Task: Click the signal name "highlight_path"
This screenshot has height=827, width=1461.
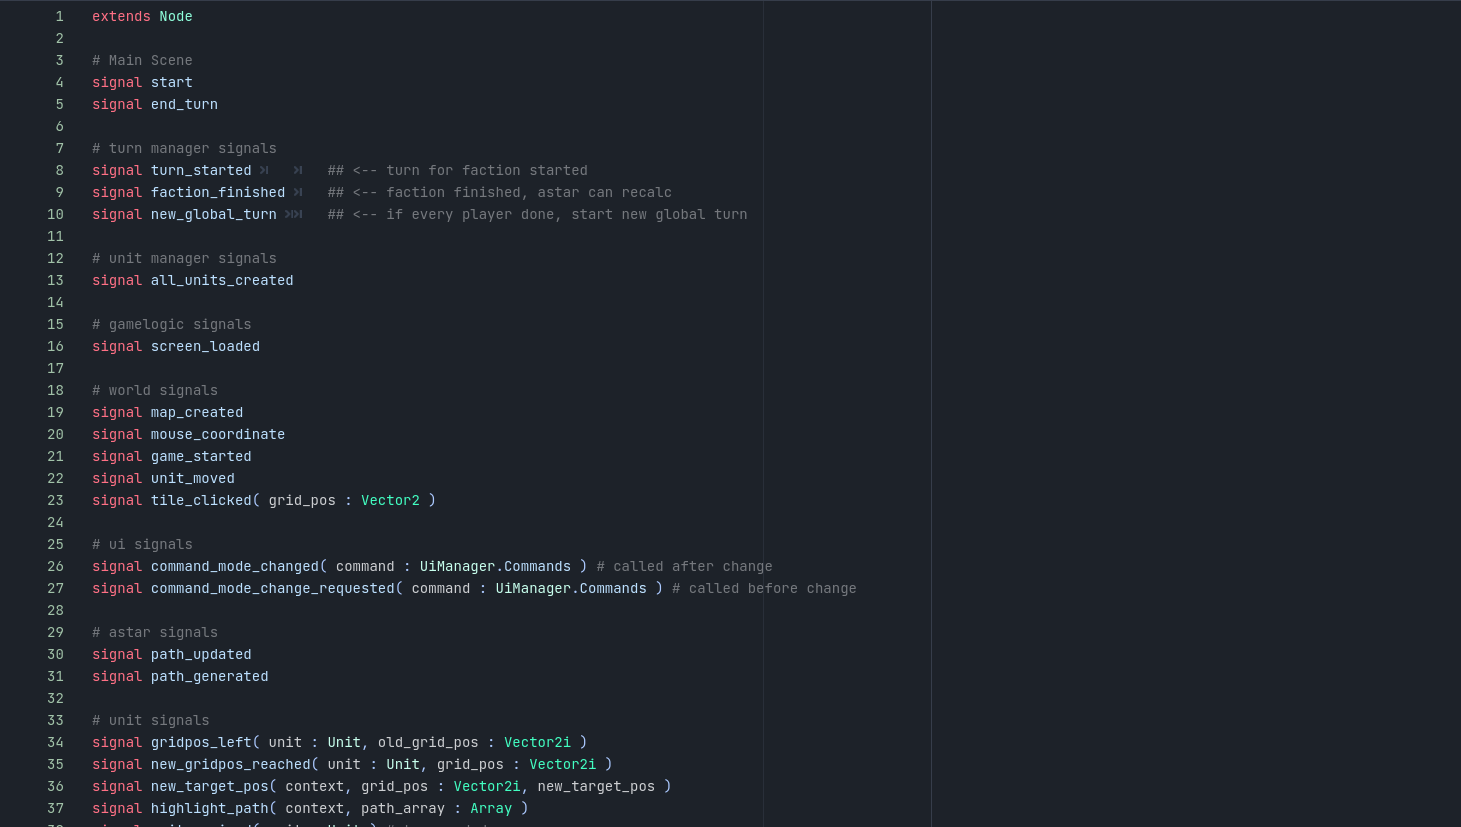Action: coord(210,808)
